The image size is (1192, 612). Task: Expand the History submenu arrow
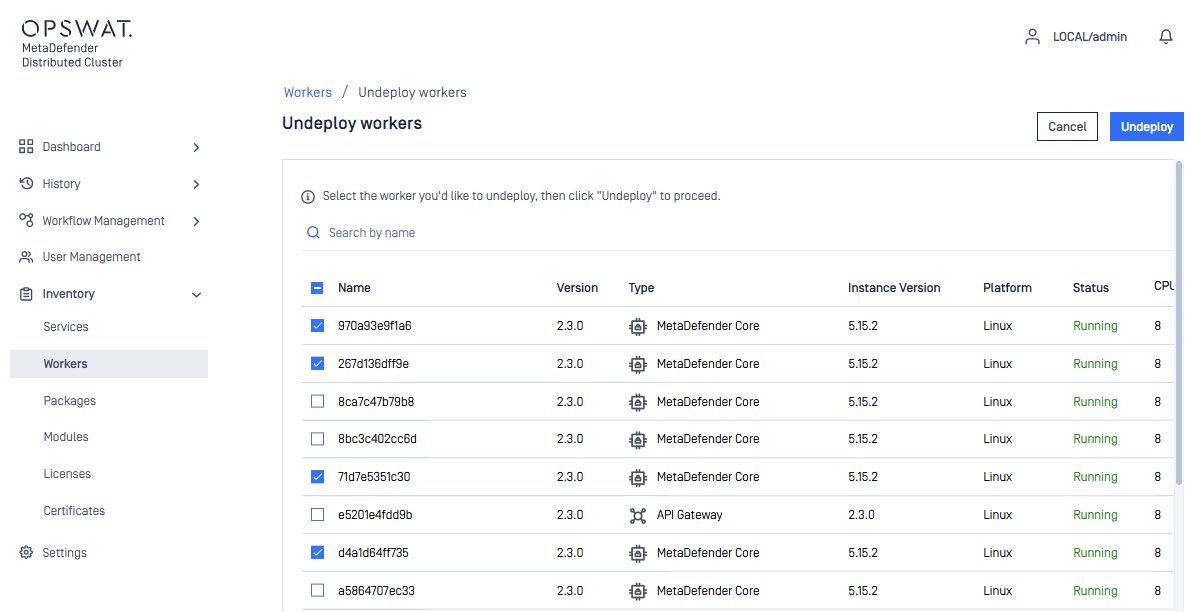(x=196, y=185)
